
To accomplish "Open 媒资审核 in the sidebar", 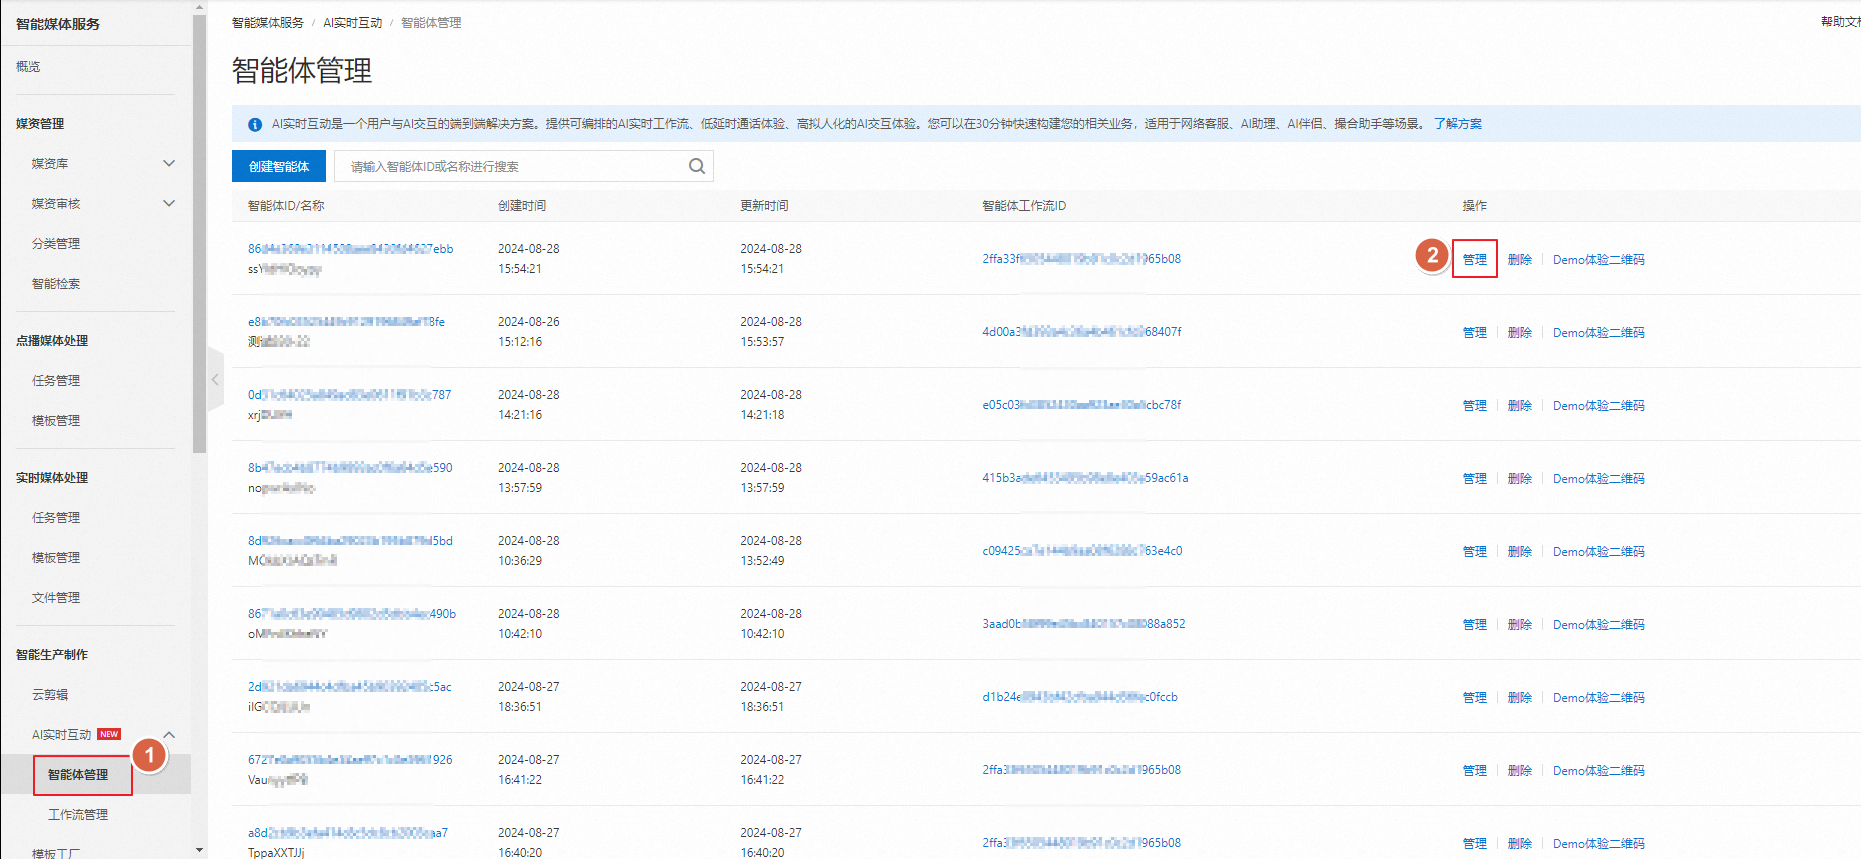I will (x=56, y=203).
